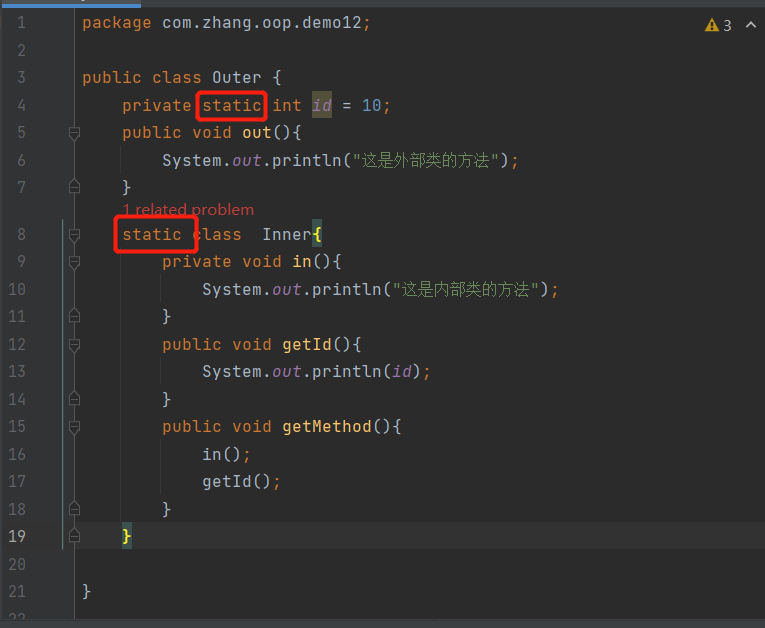Viewport: 765px width, 628px height.
Task: Click line number 13 in the gutter
Action: (17, 372)
